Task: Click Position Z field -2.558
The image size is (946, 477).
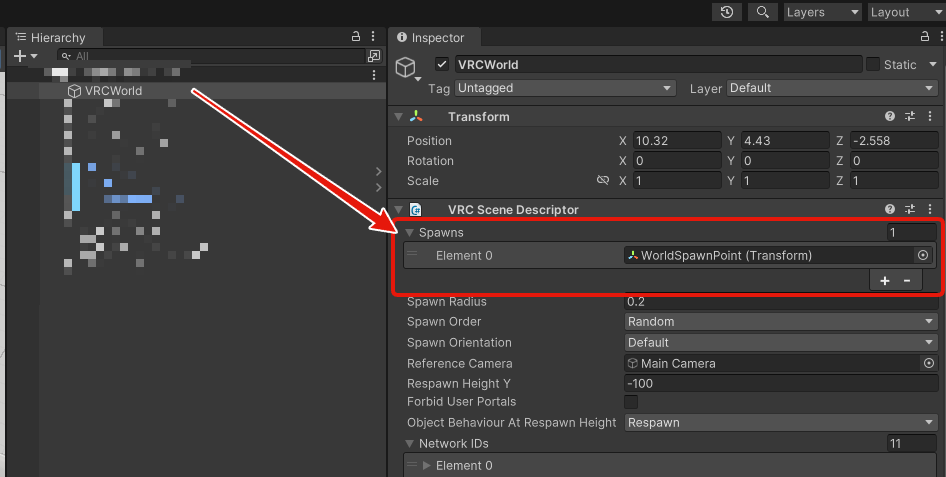Action: (894, 141)
